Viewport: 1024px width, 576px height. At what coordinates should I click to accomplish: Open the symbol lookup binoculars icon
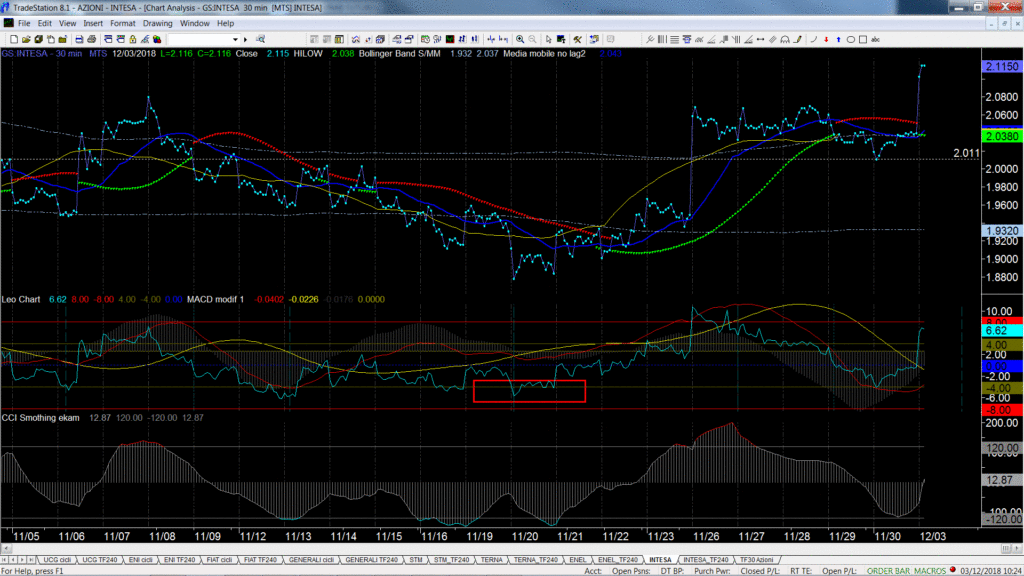(260, 39)
